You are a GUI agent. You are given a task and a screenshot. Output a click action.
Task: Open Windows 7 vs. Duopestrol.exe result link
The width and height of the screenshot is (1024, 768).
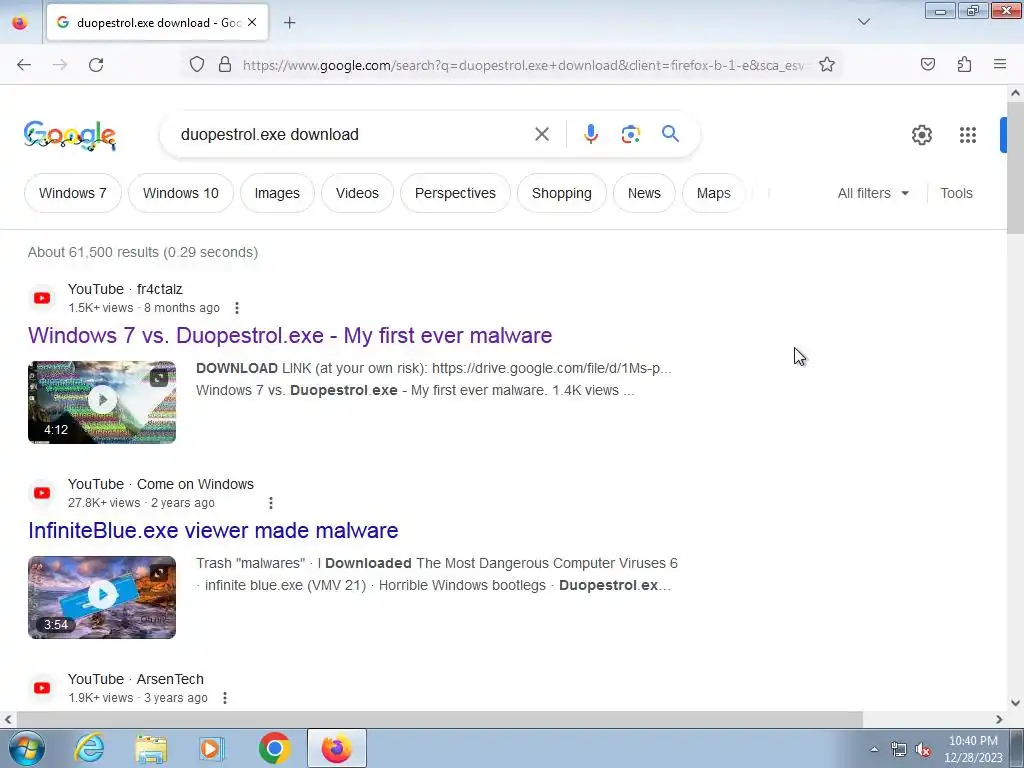(x=290, y=336)
